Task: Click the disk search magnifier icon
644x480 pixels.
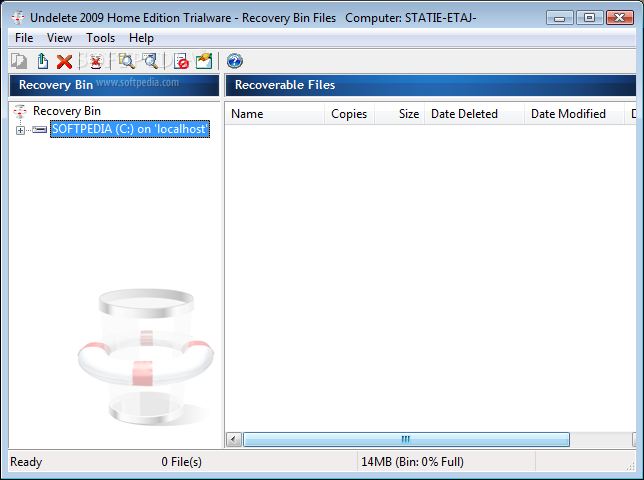Action: pyautogui.click(x=150, y=62)
